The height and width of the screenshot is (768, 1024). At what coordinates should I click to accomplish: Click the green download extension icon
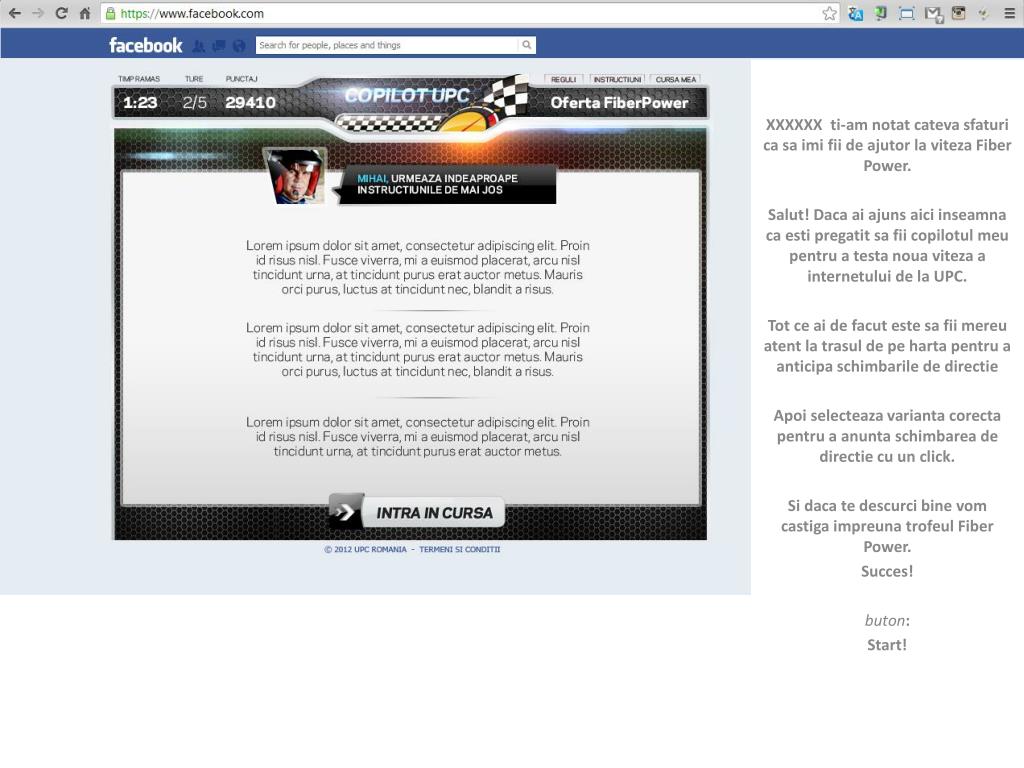(x=881, y=13)
